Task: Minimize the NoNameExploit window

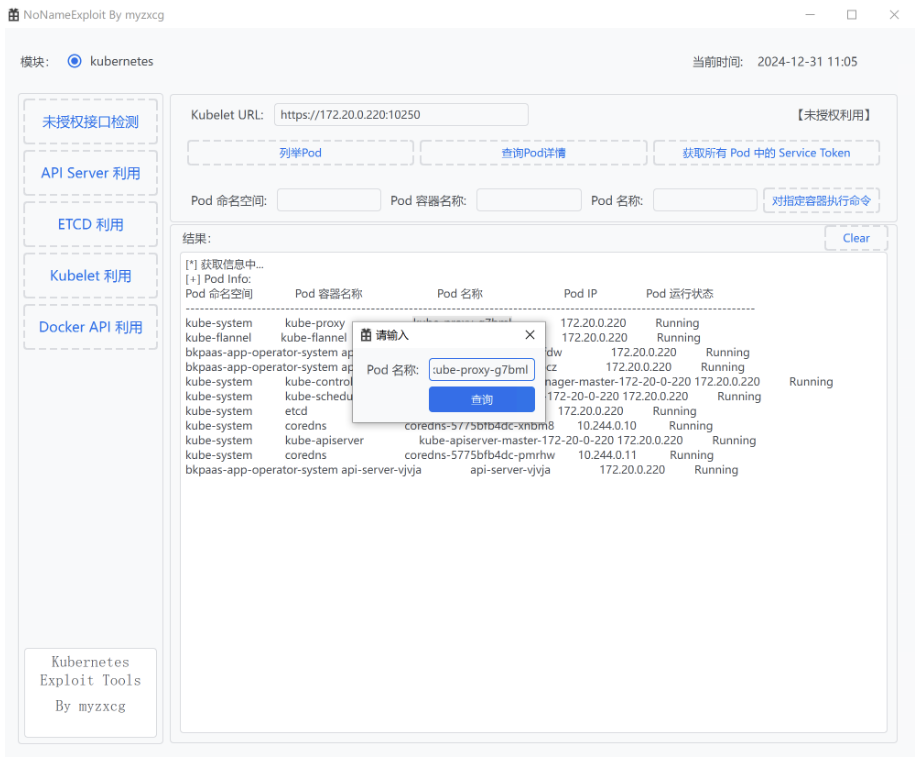Action: pyautogui.click(x=810, y=15)
